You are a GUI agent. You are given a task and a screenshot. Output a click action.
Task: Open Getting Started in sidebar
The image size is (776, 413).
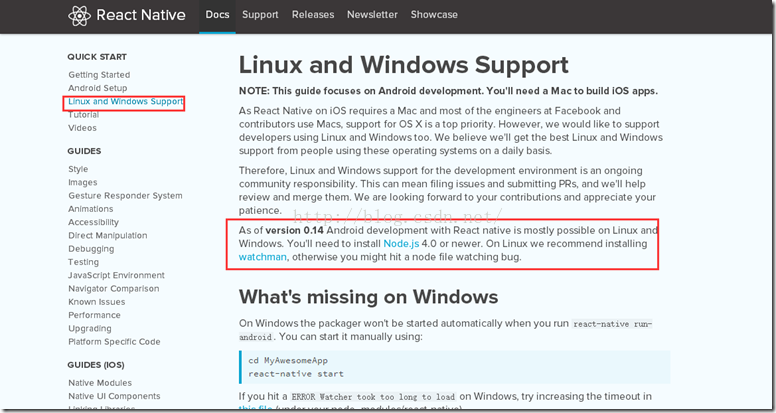(99, 75)
